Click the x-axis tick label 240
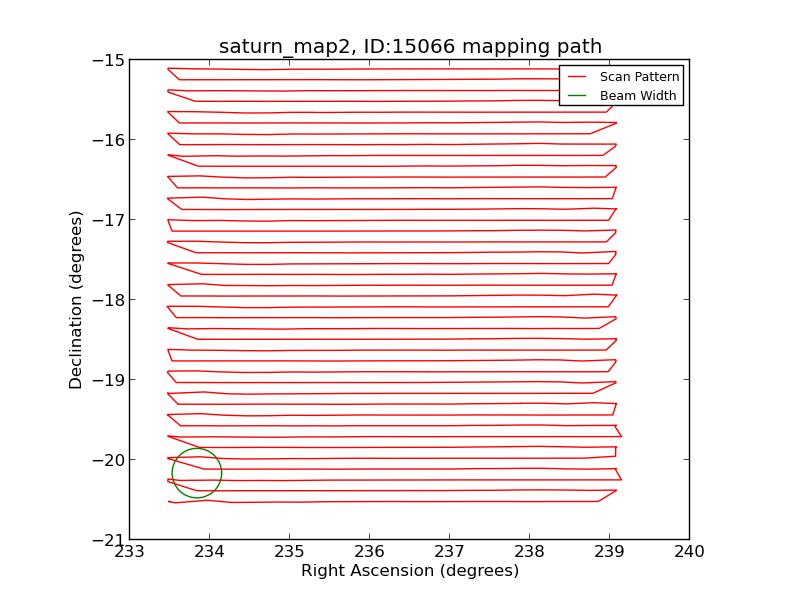 coord(689,552)
